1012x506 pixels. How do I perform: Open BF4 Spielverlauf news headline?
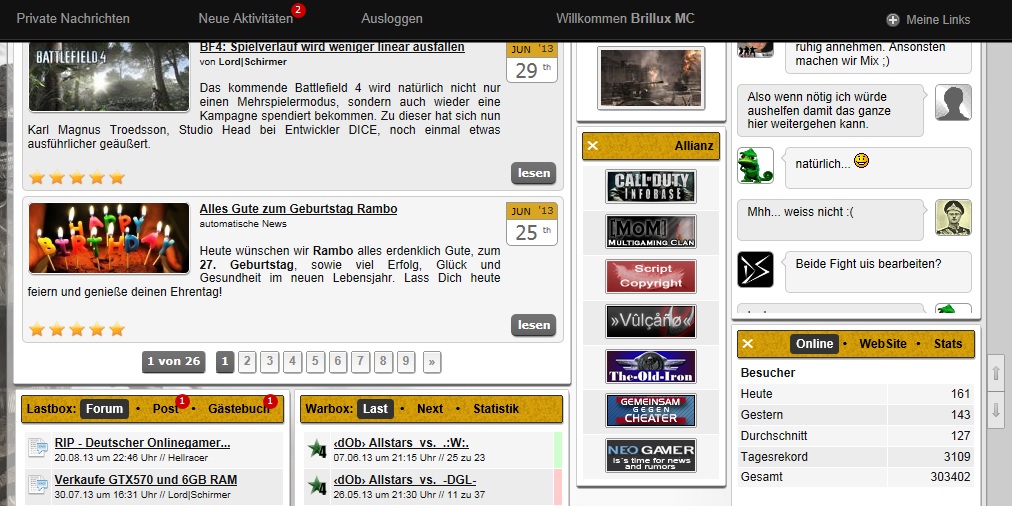point(332,47)
